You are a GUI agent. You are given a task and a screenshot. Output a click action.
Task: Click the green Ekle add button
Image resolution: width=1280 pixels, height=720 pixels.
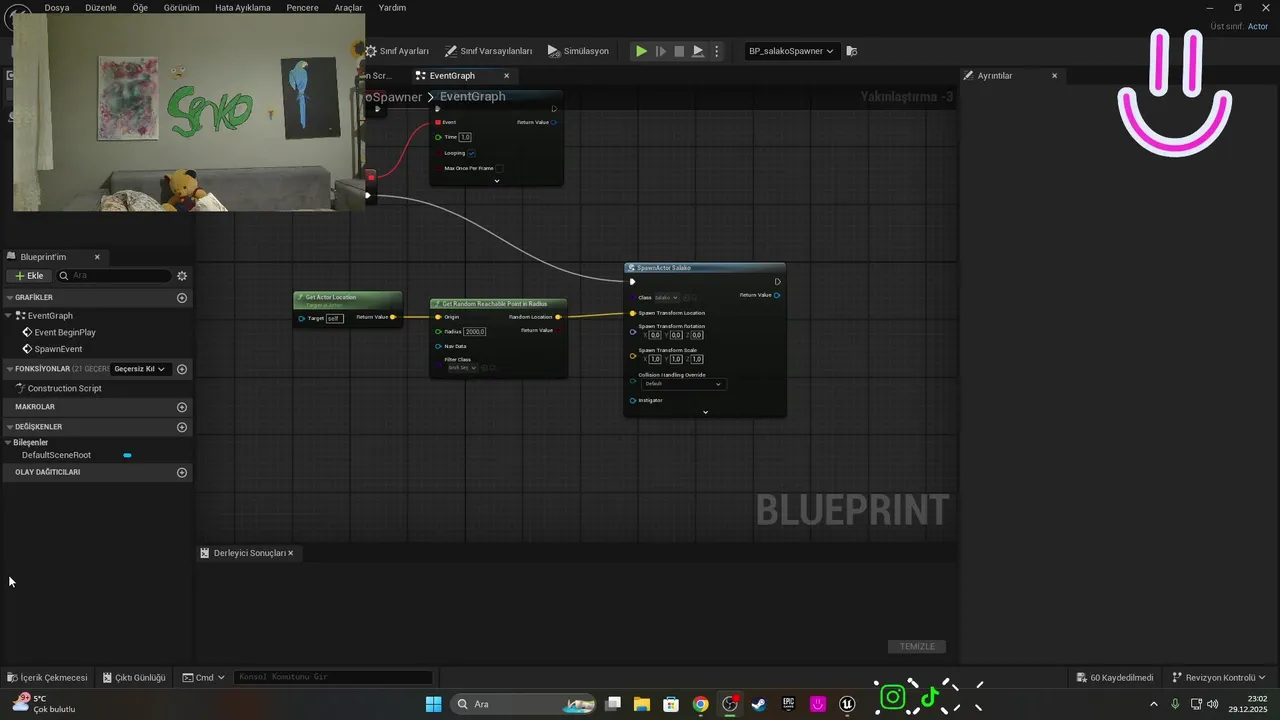(29, 276)
